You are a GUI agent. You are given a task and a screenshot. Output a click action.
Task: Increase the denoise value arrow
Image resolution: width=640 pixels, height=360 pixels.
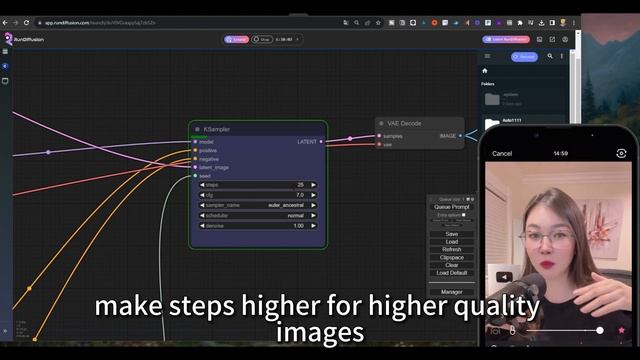(x=313, y=226)
